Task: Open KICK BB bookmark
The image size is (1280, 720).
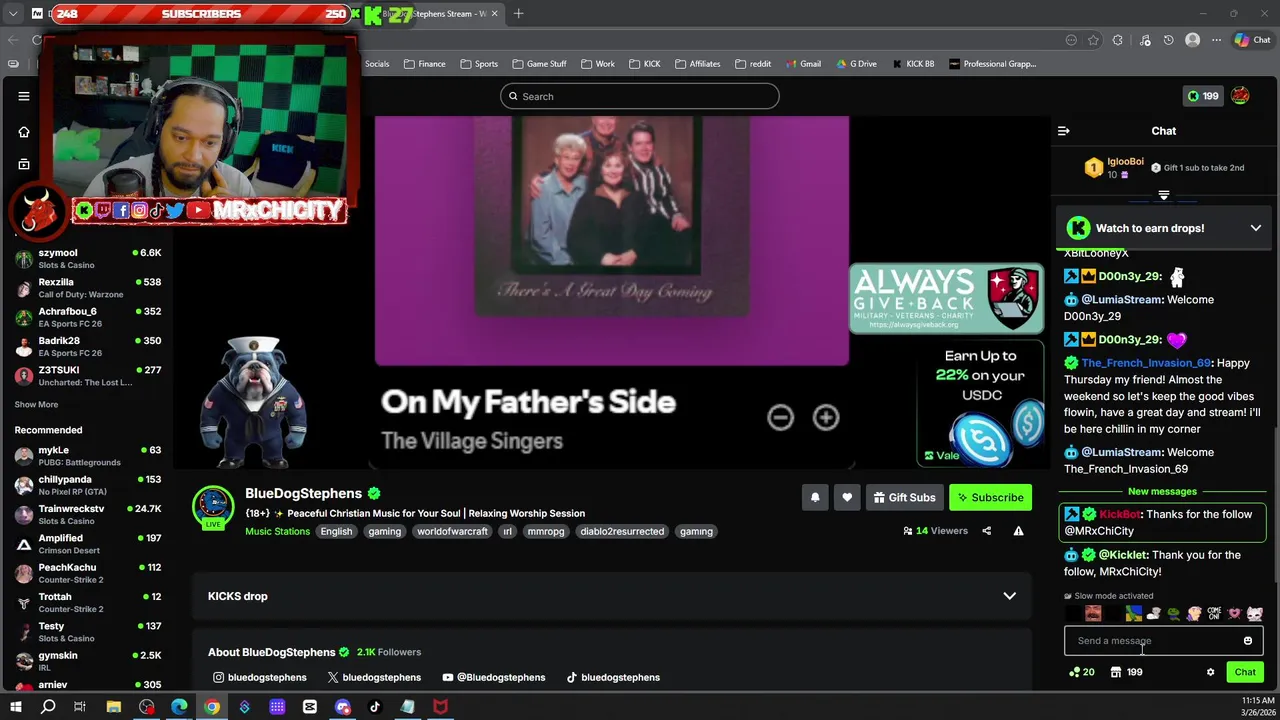Action: point(912,64)
